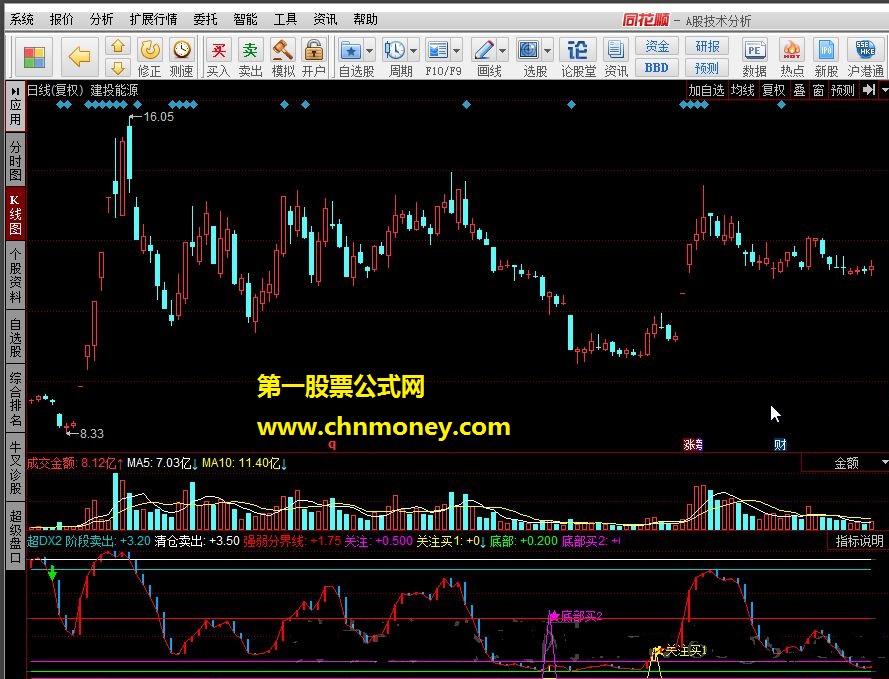Toggle 窗 multi-window mode
The width and height of the screenshot is (889, 679).
(818, 90)
